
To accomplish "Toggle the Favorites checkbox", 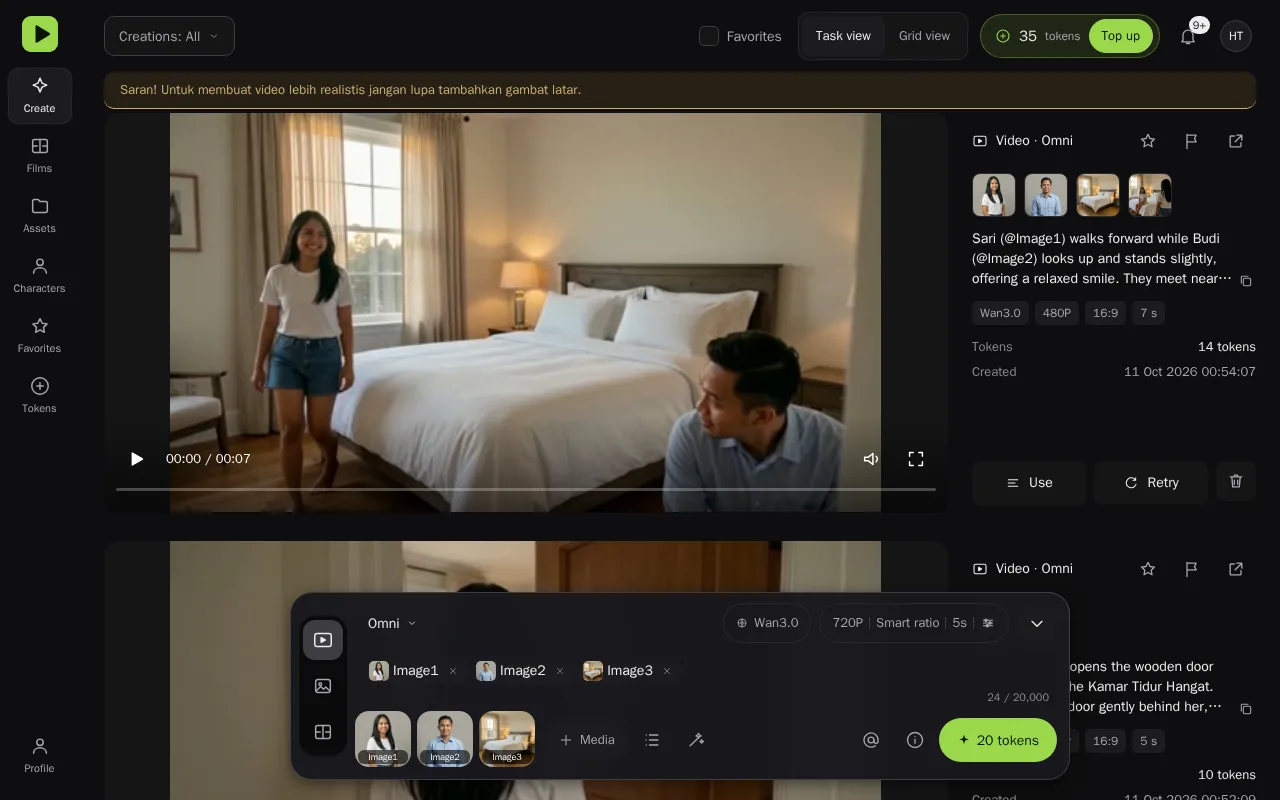I will [709, 36].
